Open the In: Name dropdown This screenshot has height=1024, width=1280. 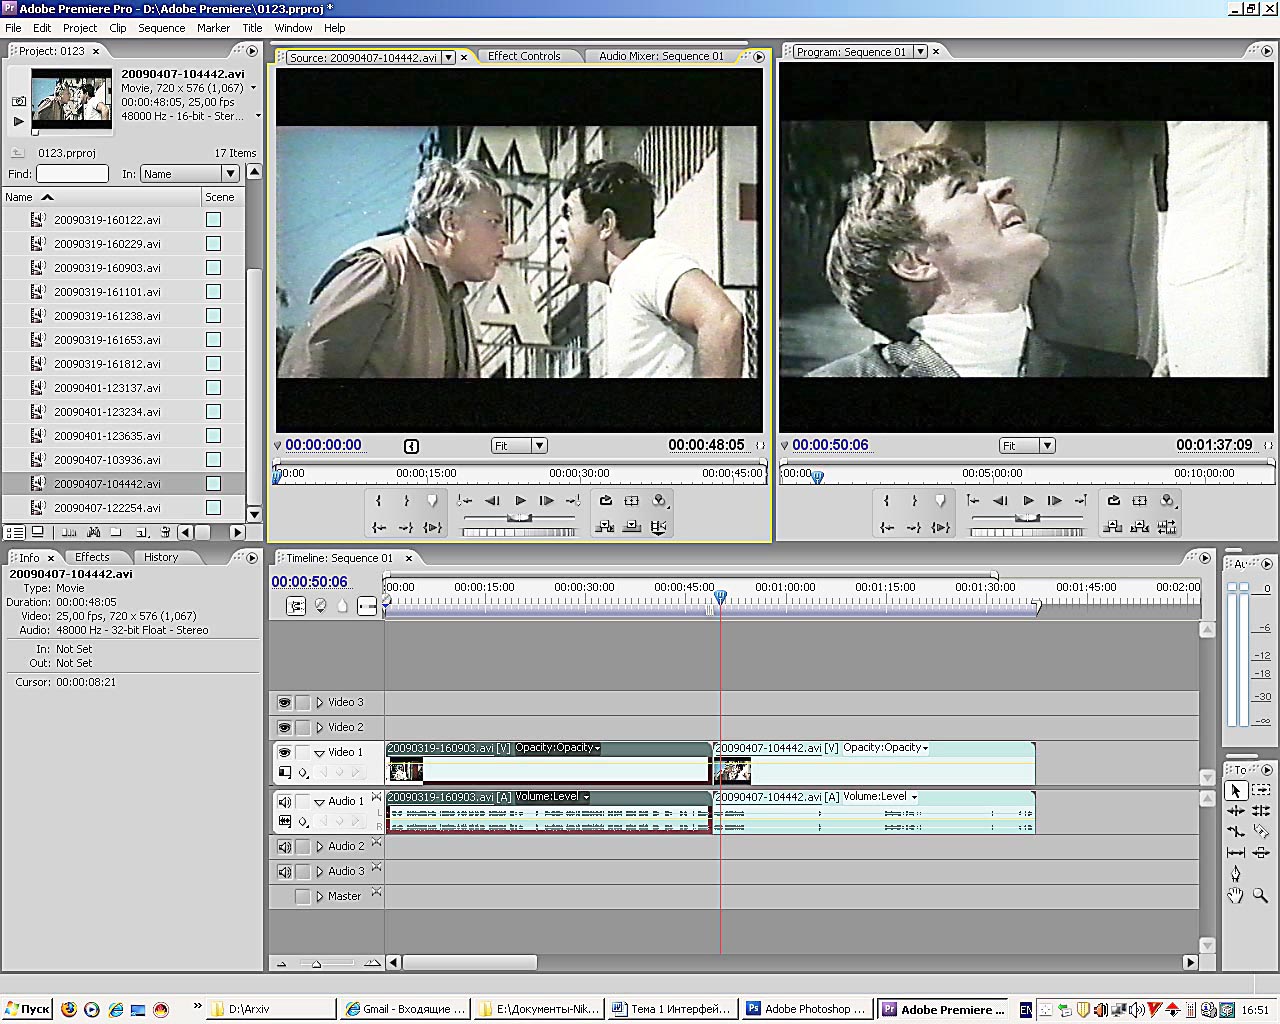pos(189,174)
